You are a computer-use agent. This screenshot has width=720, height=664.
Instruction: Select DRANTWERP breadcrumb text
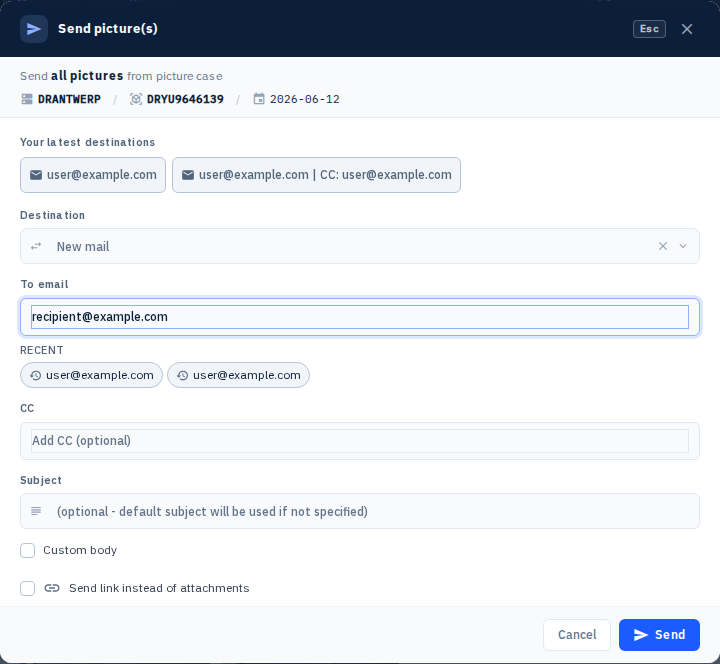[x=69, y=99]
